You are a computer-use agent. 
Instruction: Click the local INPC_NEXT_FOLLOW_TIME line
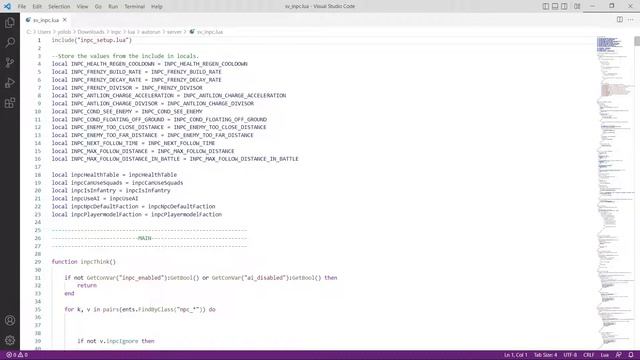133,143
